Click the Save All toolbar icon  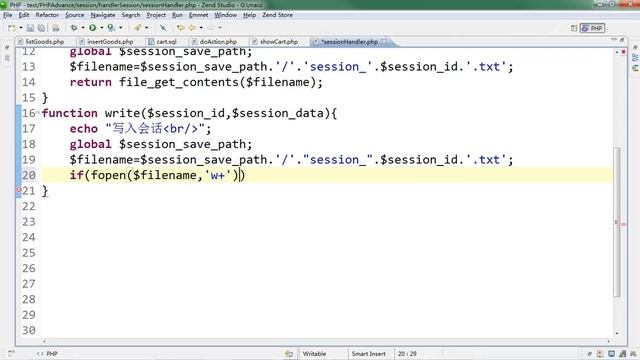tap(41, 28)
